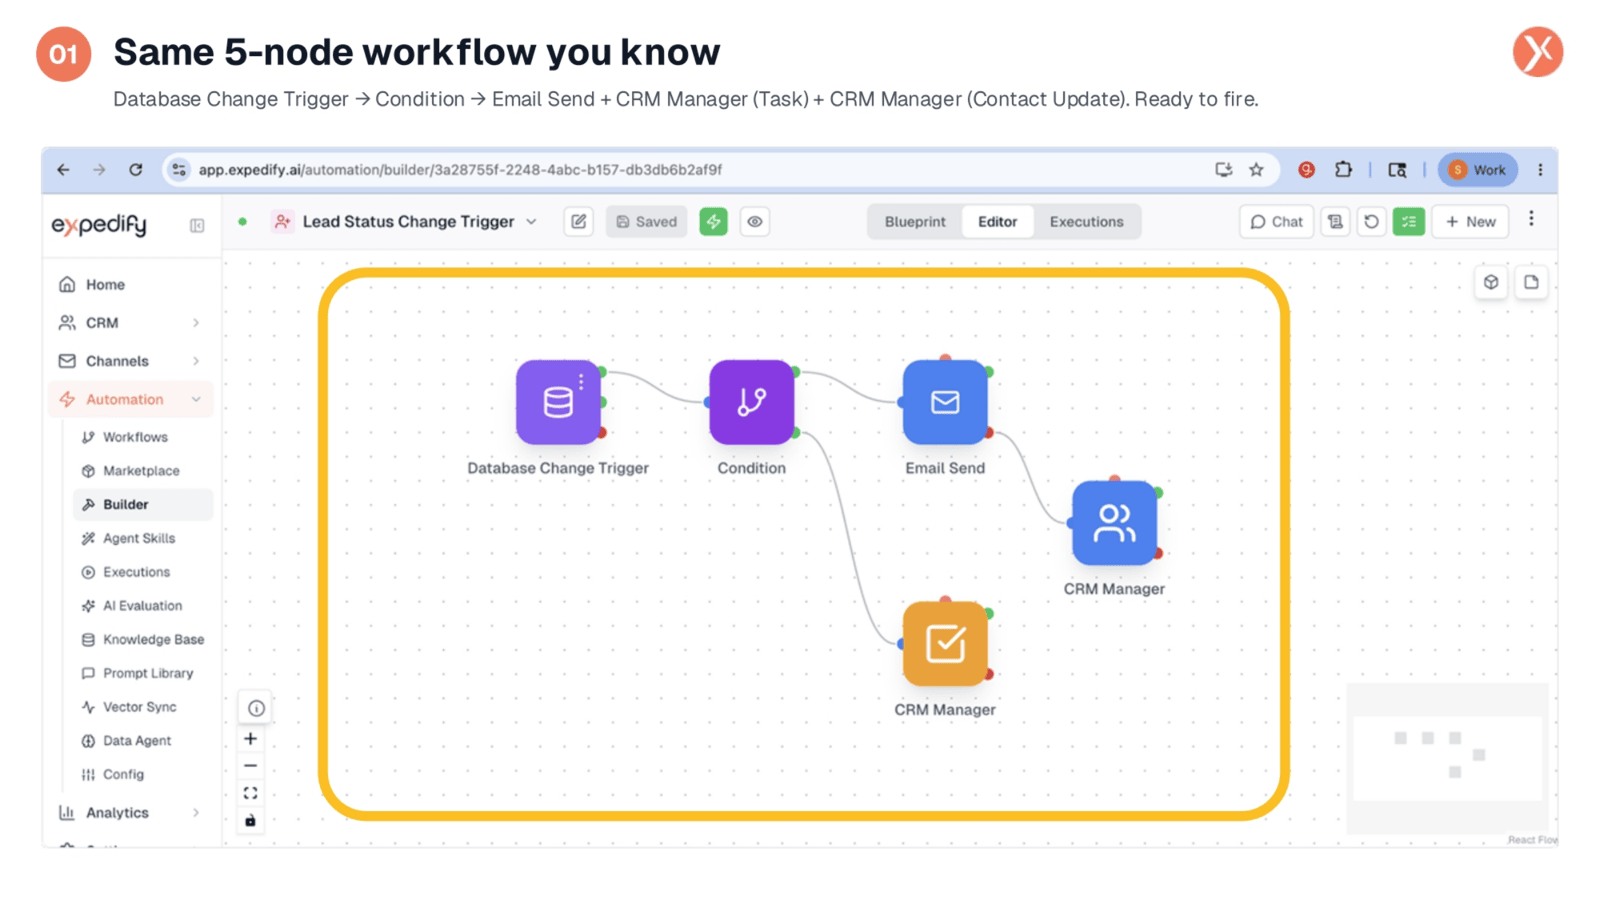The width and height of the screenshot is (1600, 900).
Task: Bookmark the page with the star icon
Action: click(1256, 170)
